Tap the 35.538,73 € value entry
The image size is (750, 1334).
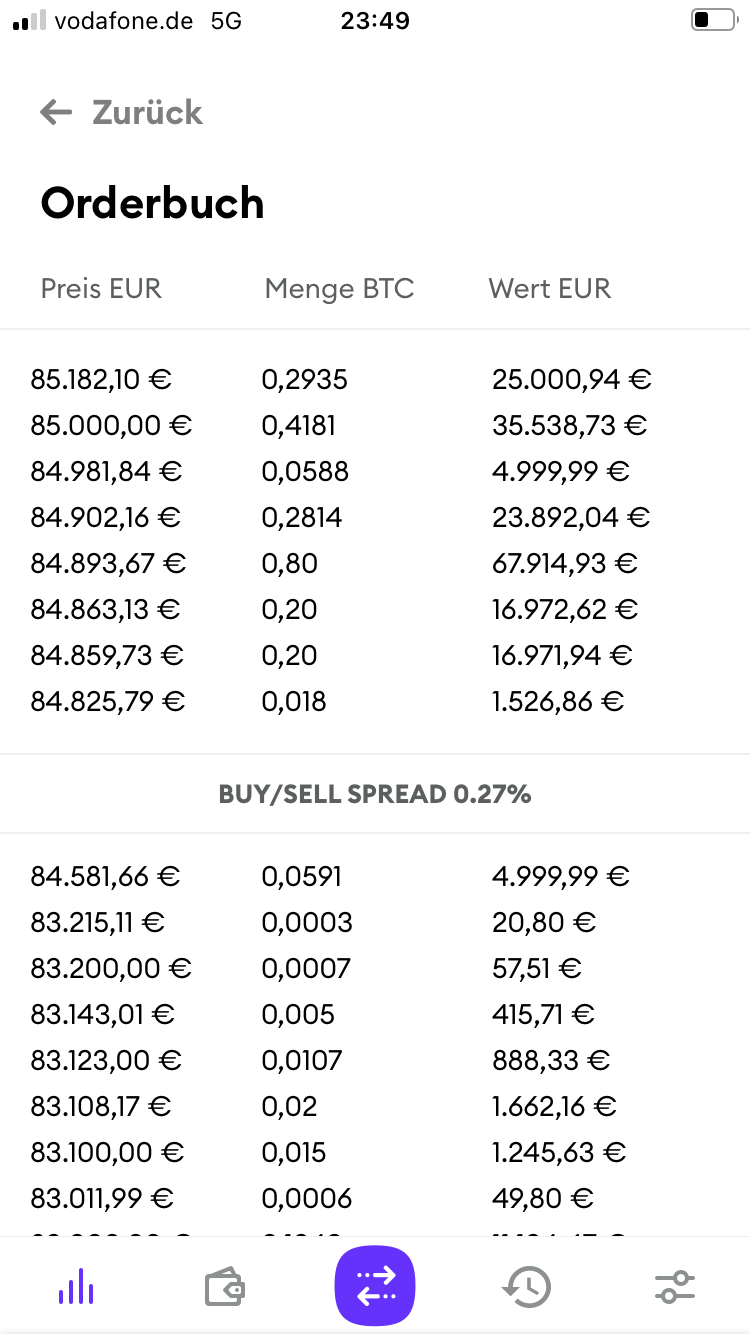pyautogui.click(x=569, y=426)
